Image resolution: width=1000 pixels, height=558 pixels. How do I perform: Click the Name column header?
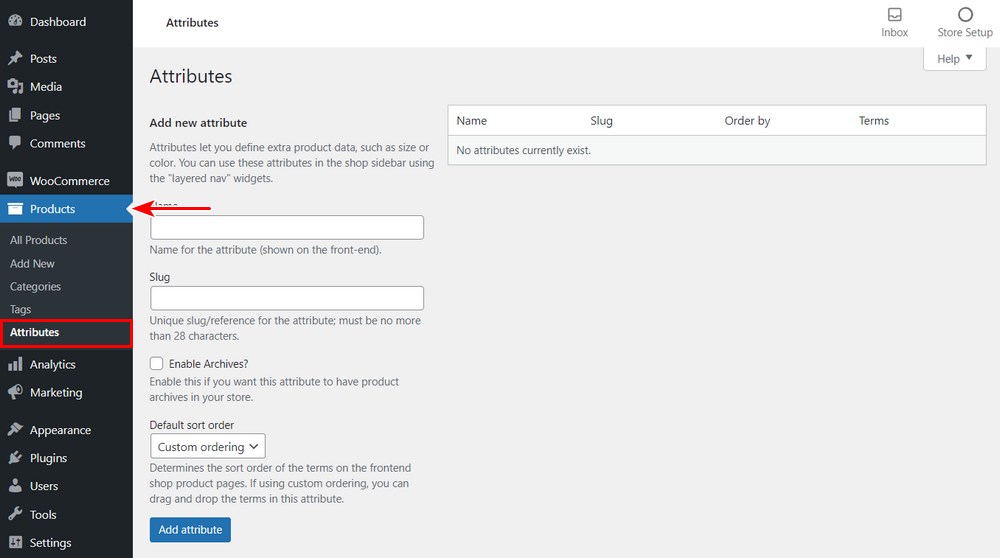coord(471,121)
